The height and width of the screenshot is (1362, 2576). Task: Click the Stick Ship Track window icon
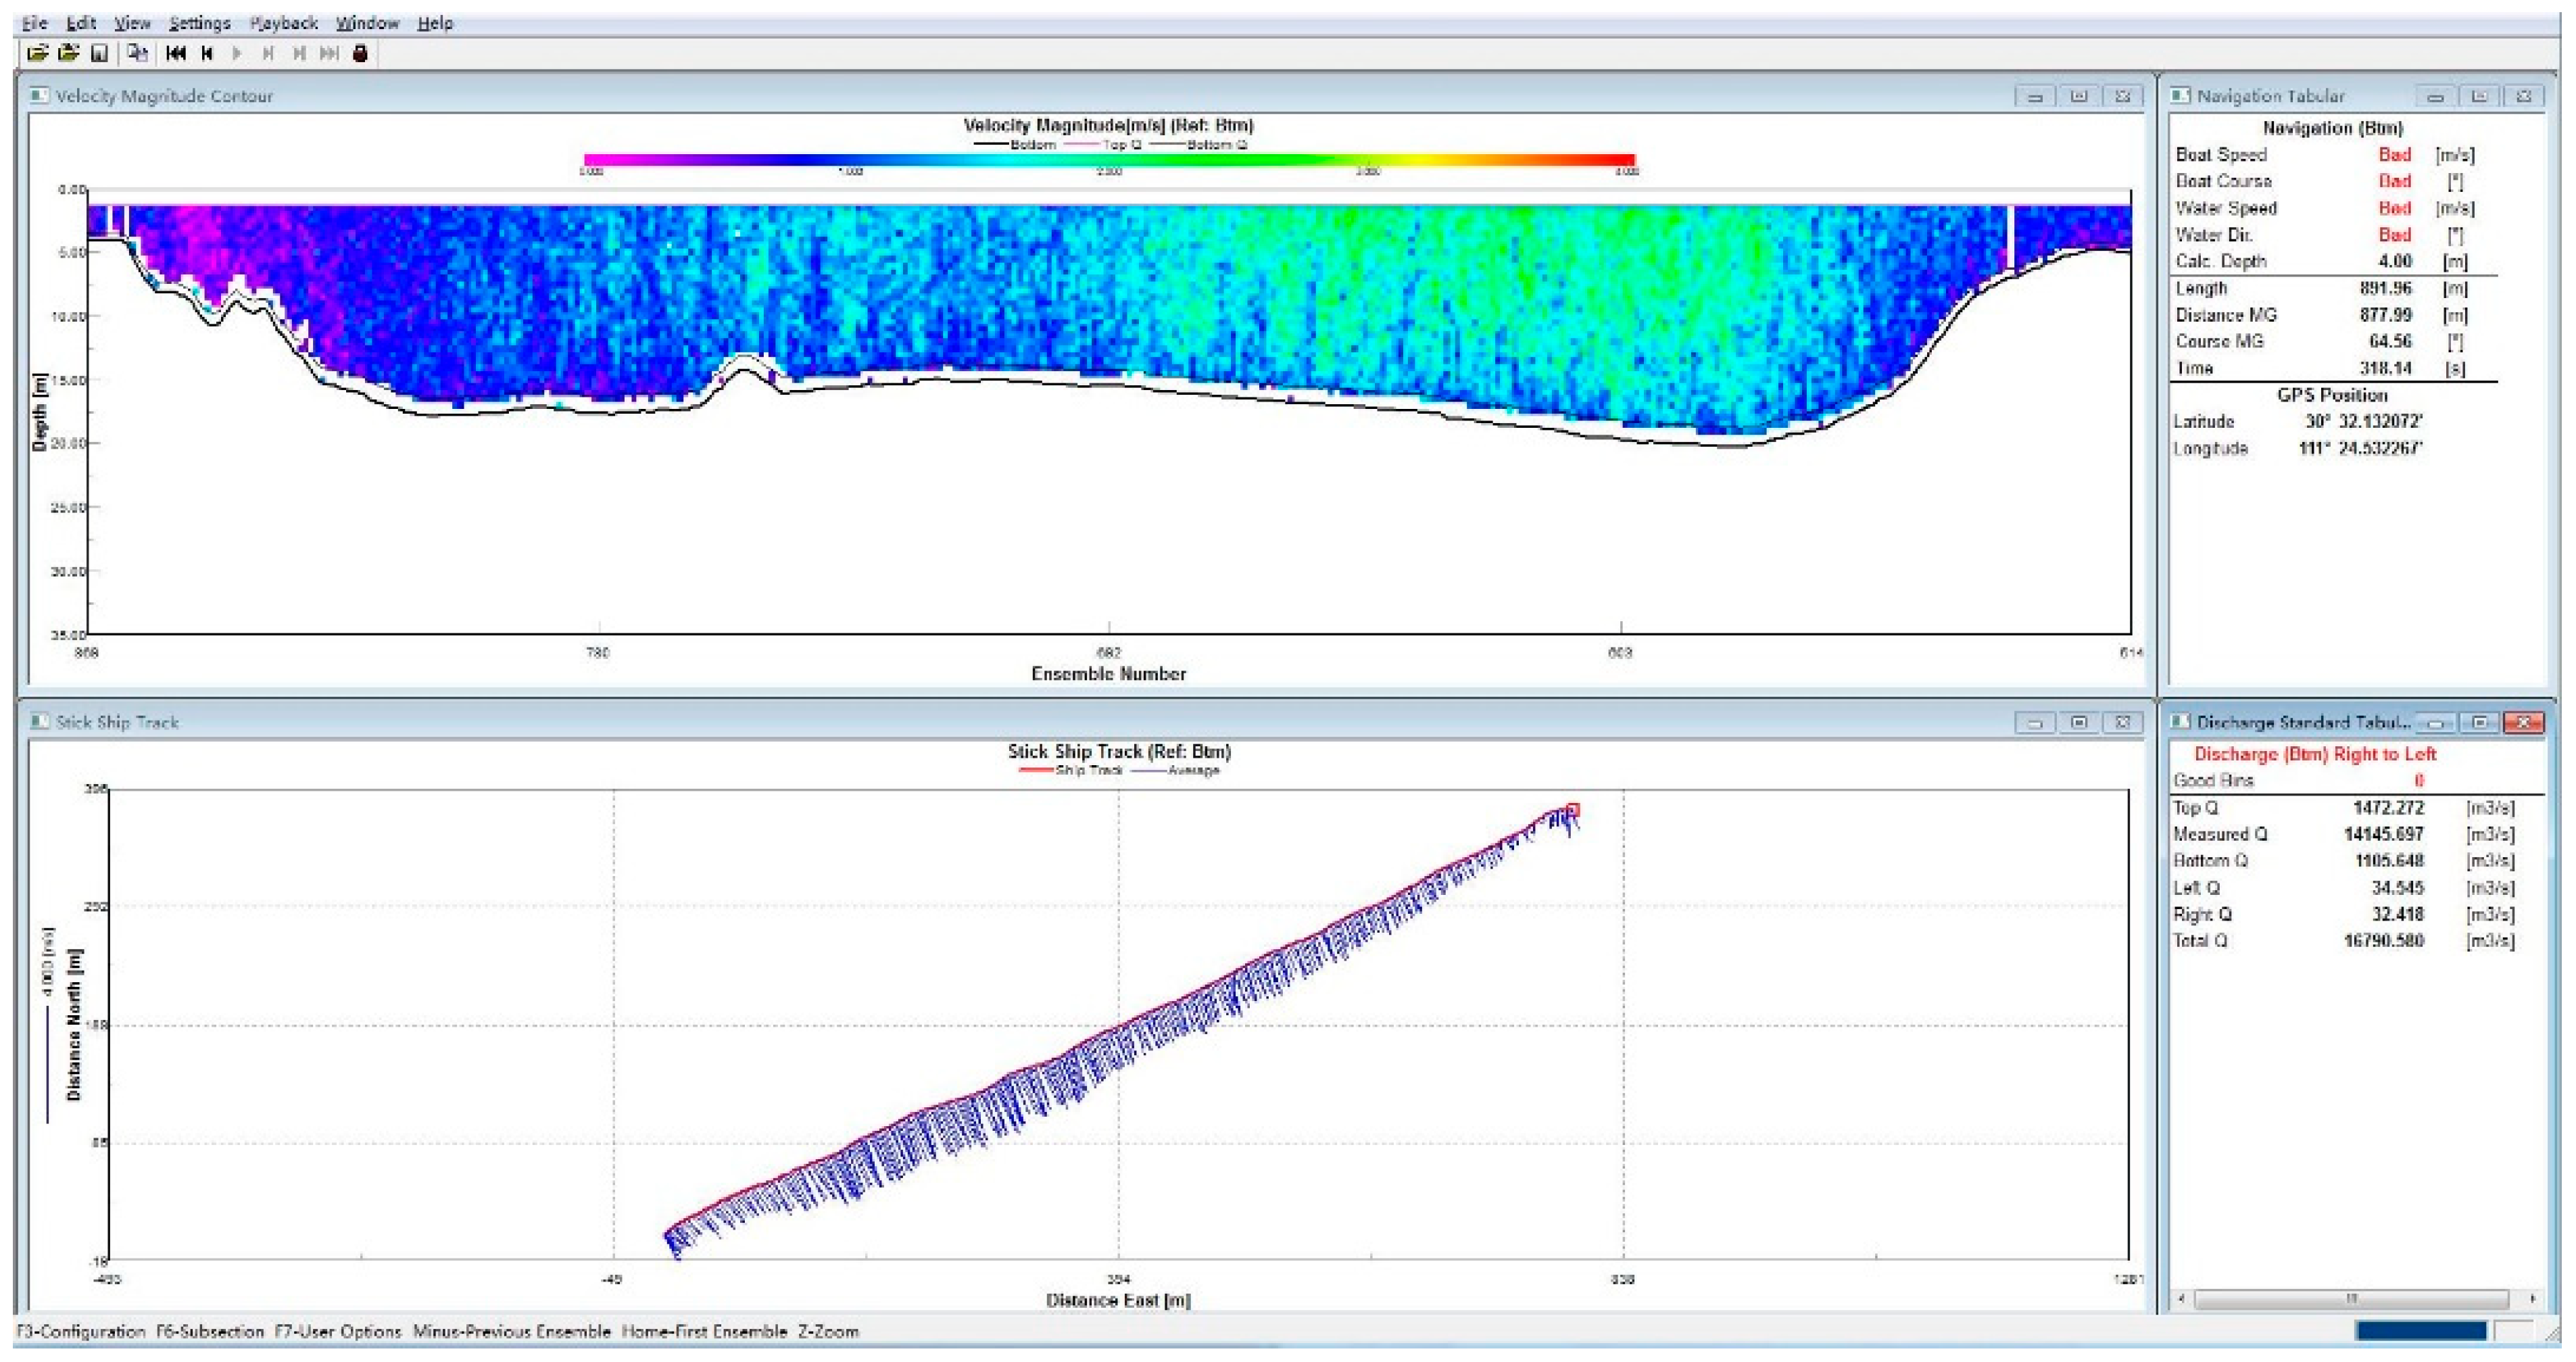pyautogui.click(x=38, y=721)
